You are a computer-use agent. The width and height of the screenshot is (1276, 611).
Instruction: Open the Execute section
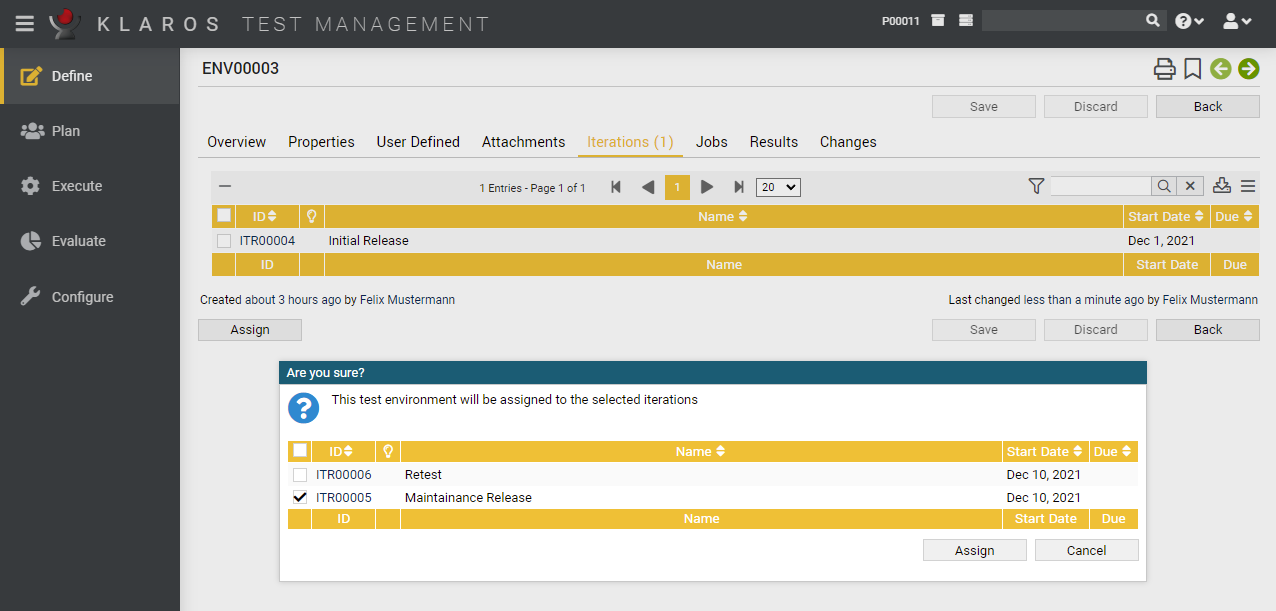pos(90,186)
